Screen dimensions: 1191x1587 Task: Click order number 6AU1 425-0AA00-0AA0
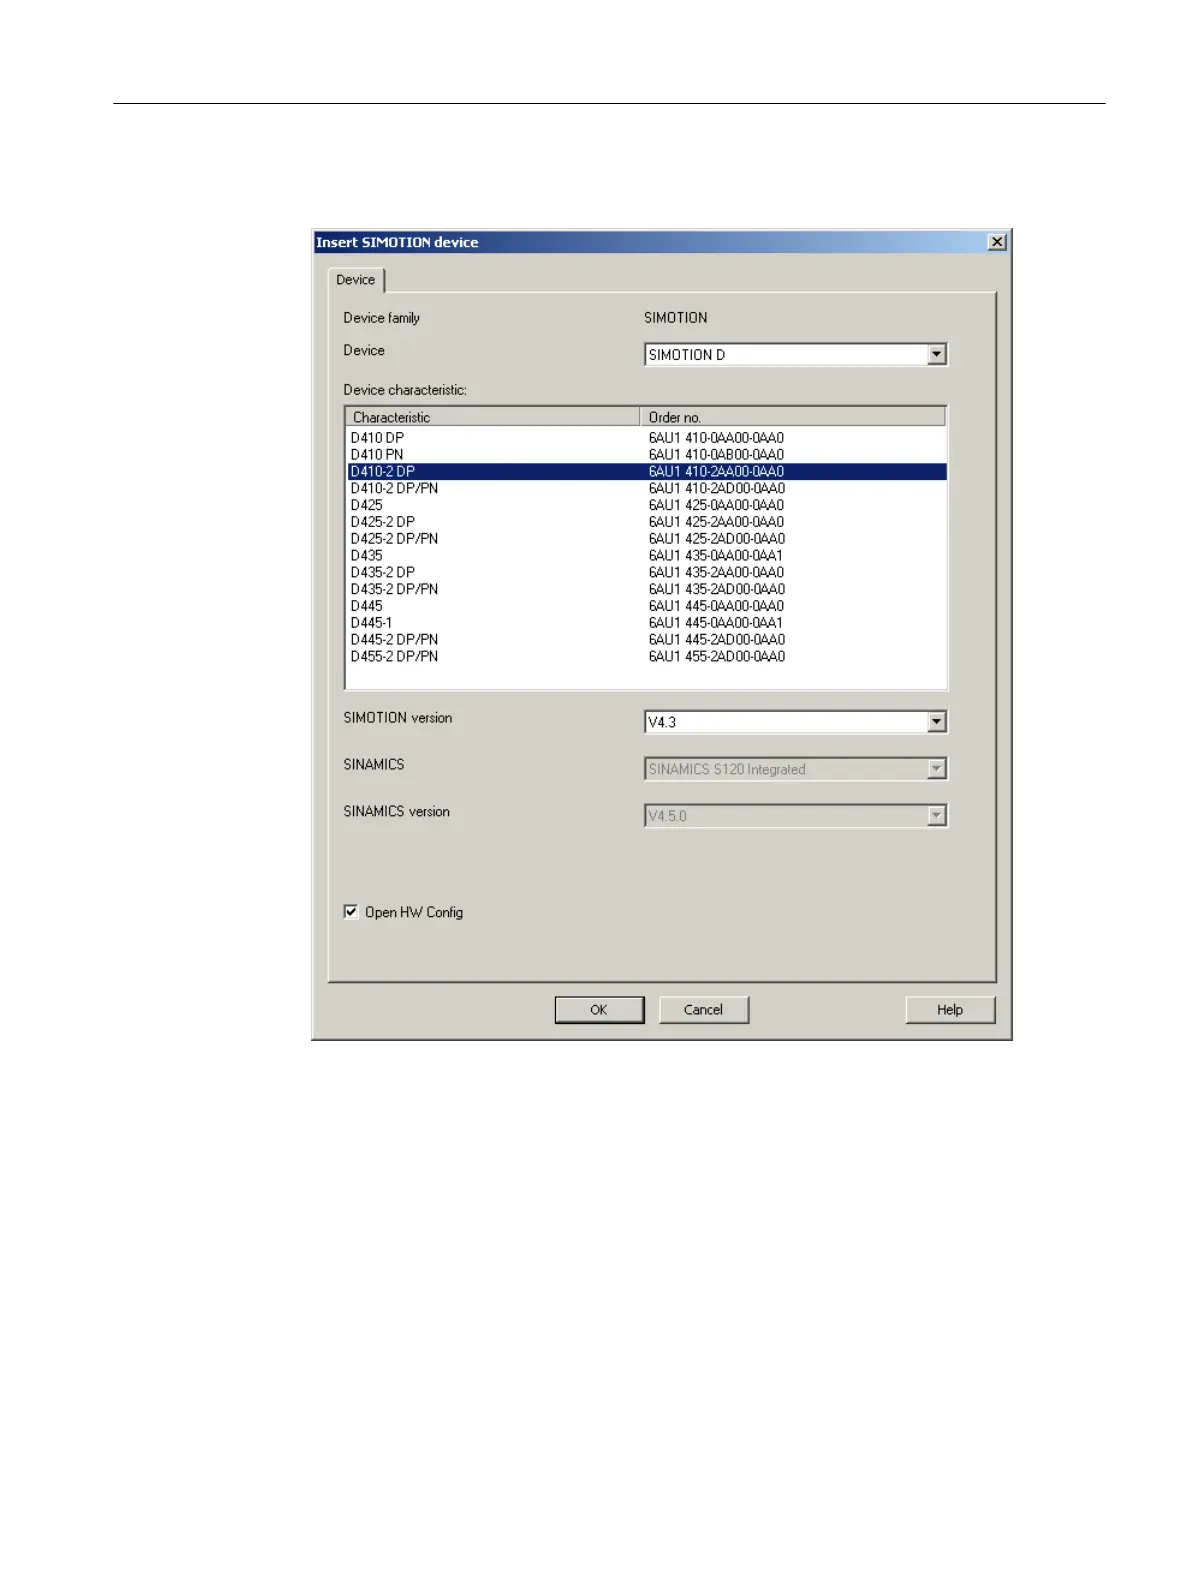tap(716, 505)
